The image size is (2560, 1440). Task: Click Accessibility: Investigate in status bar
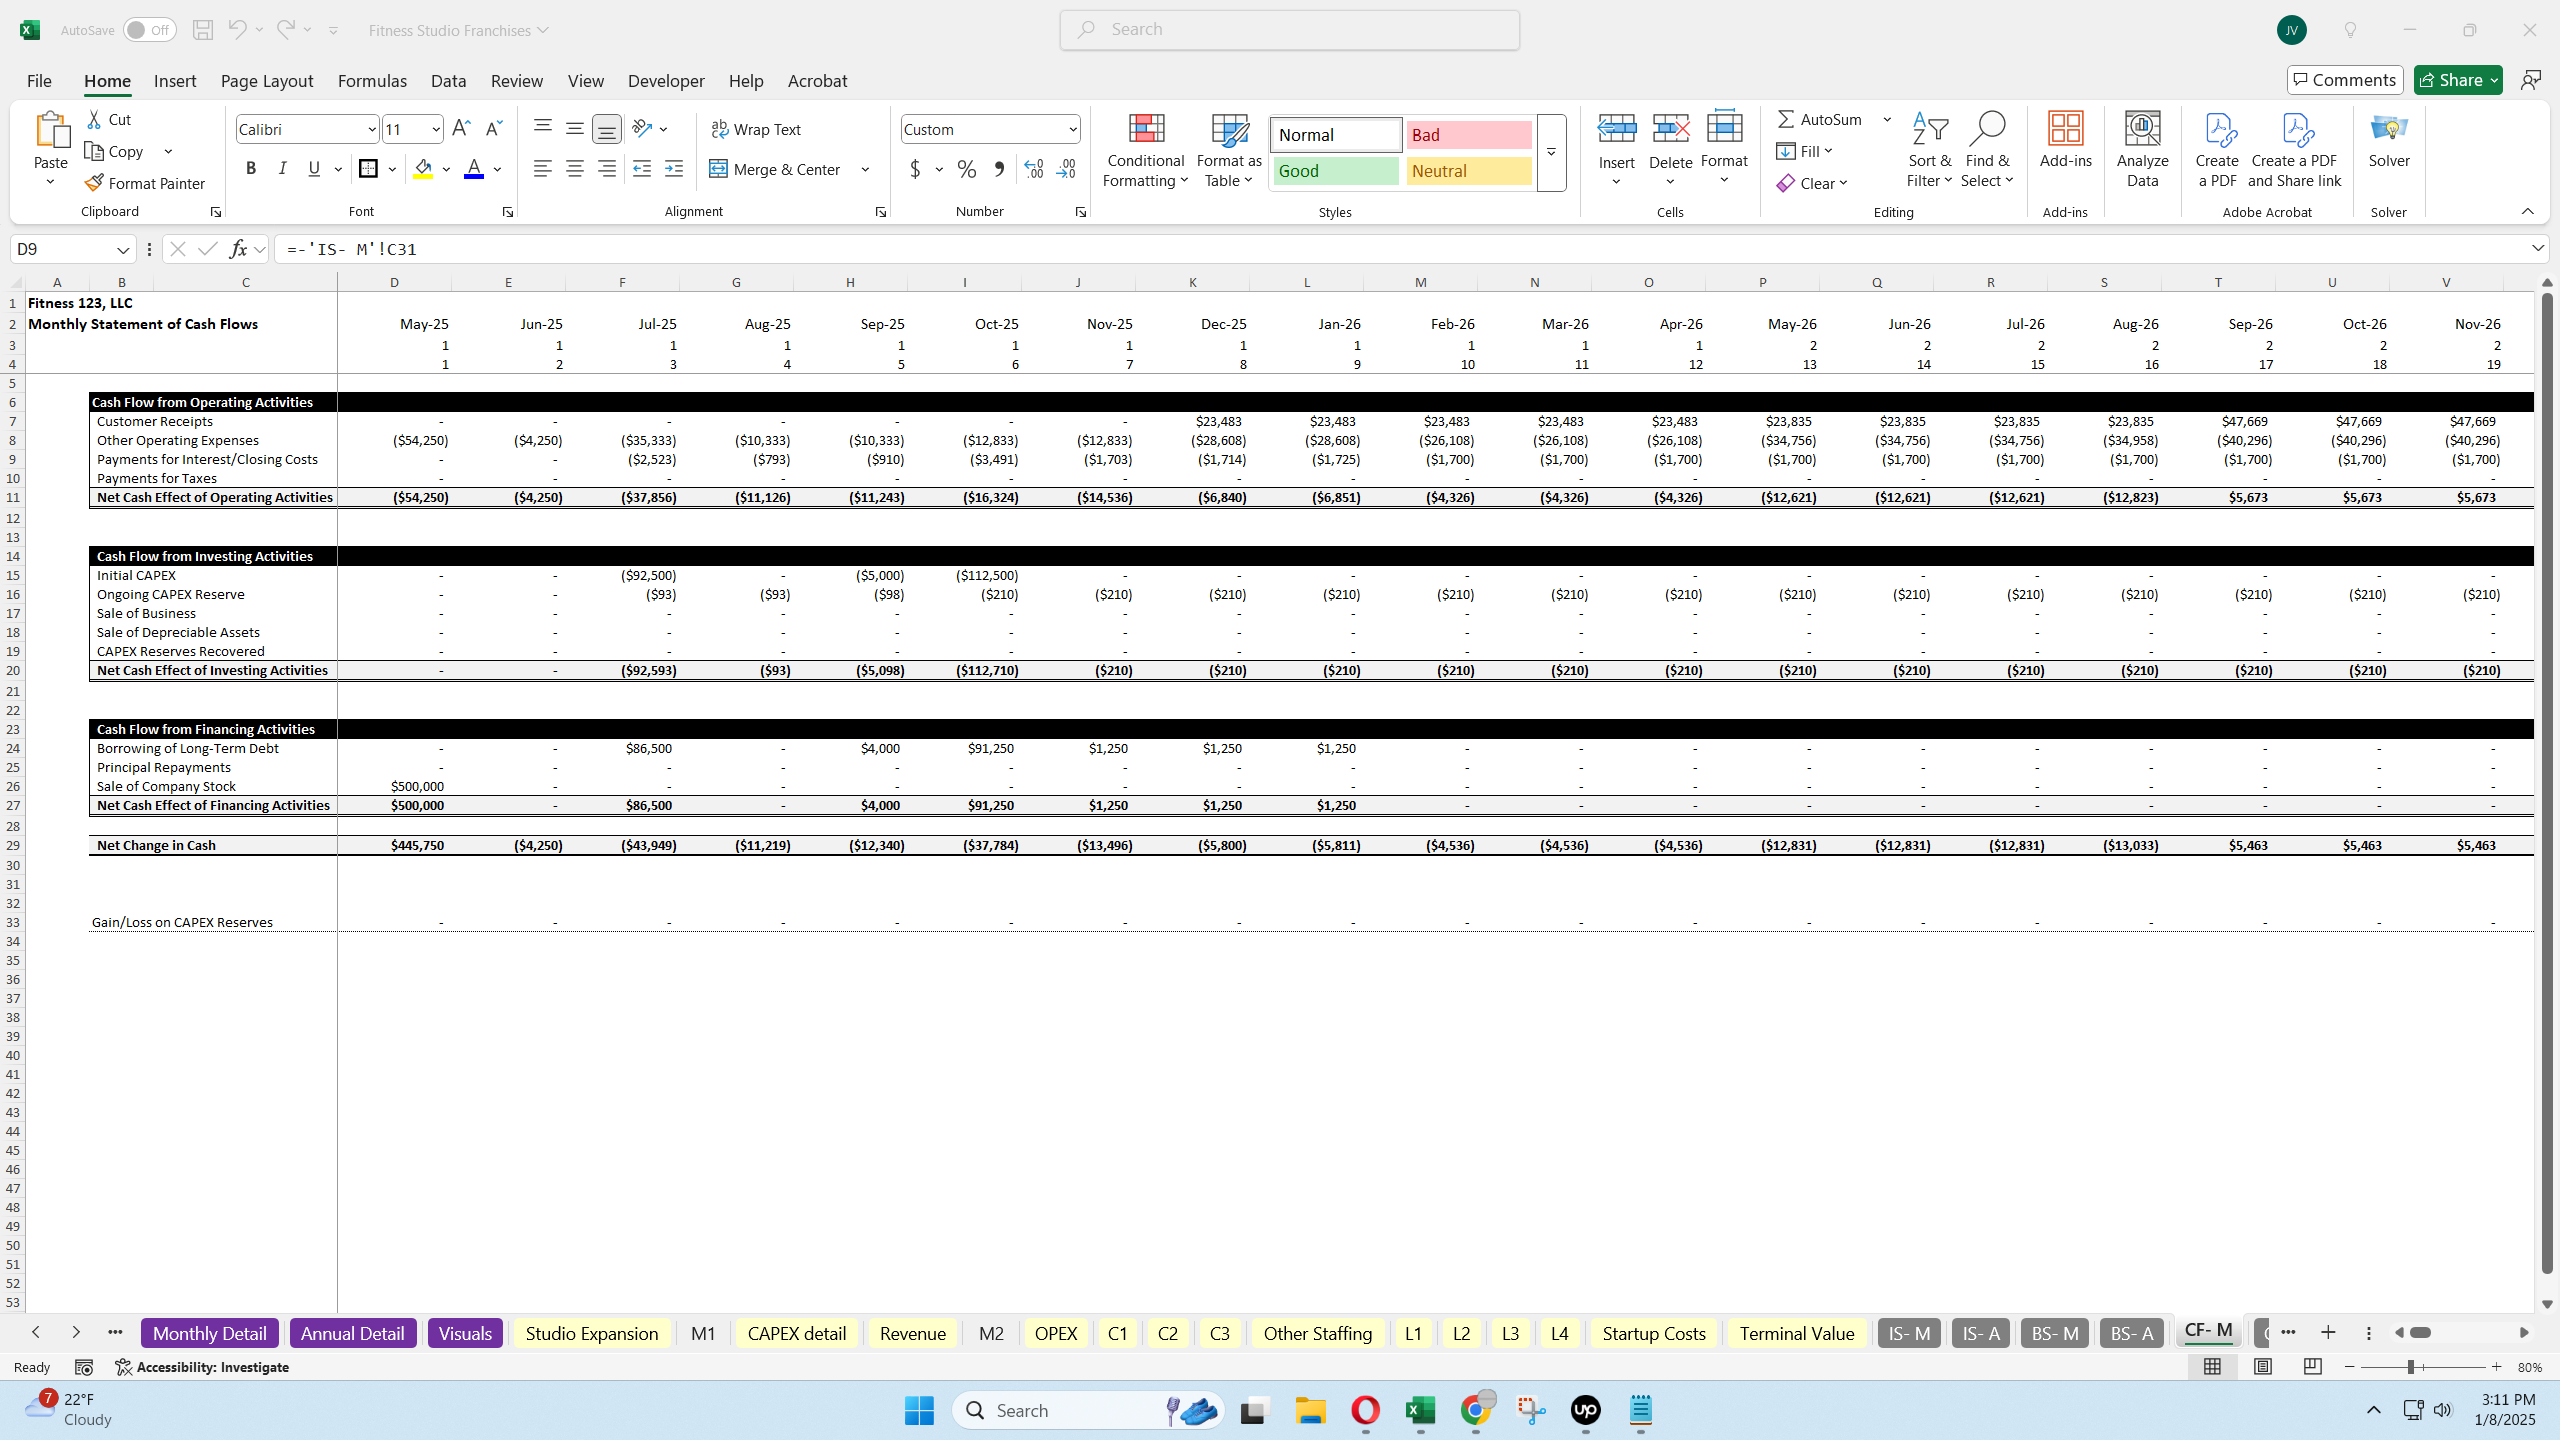tap(203, 1367)
